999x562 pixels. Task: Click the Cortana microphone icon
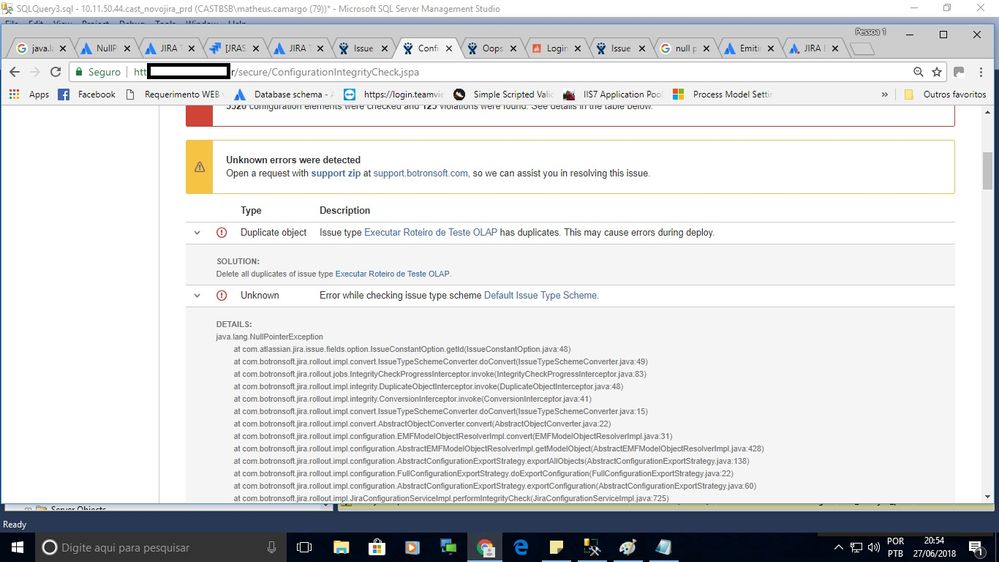click(x=271, y=547)
